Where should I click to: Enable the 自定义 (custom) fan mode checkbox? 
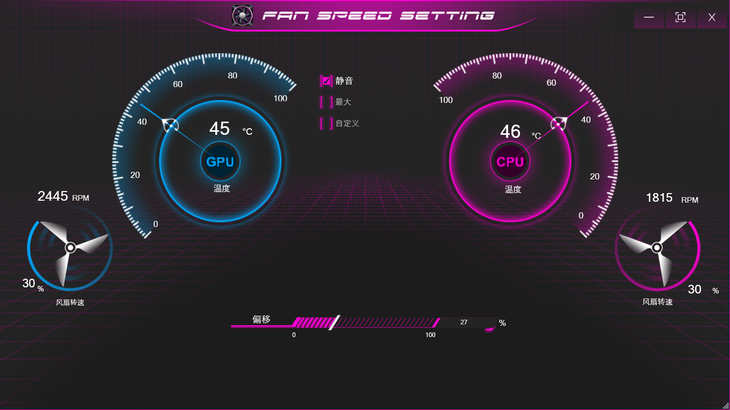(x=326, y=124)
